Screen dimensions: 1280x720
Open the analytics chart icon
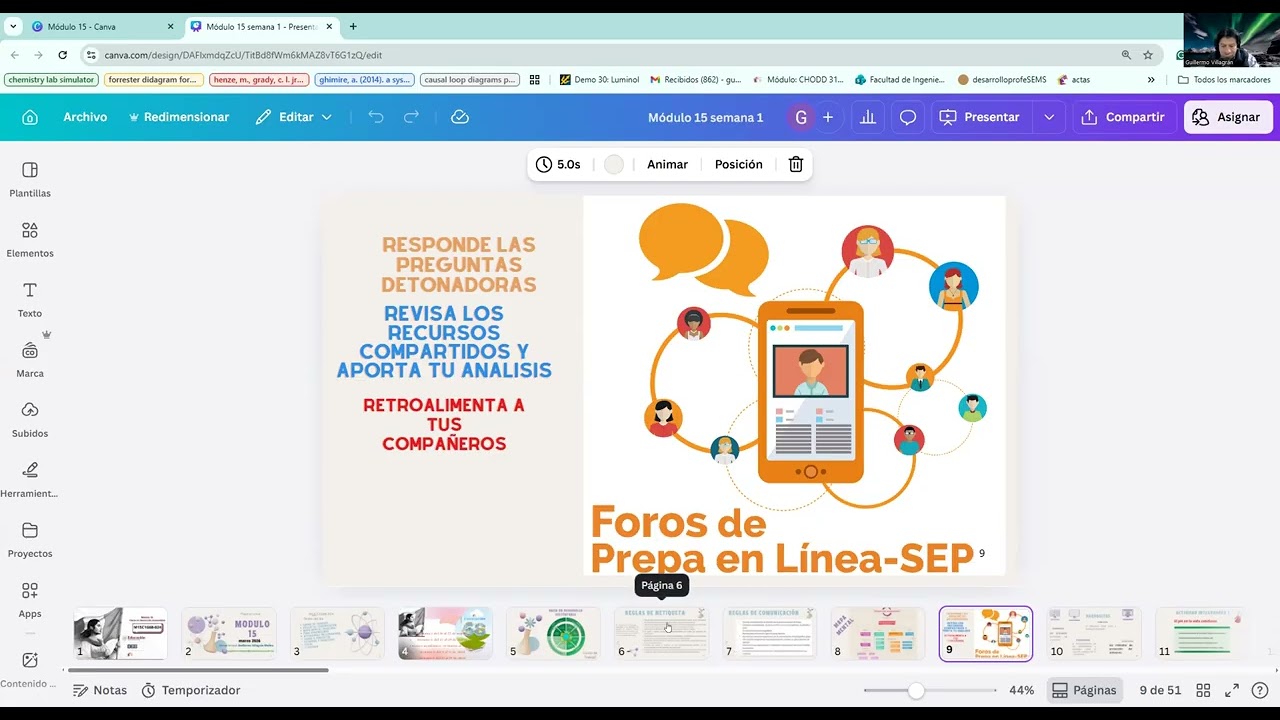[868, 117]
